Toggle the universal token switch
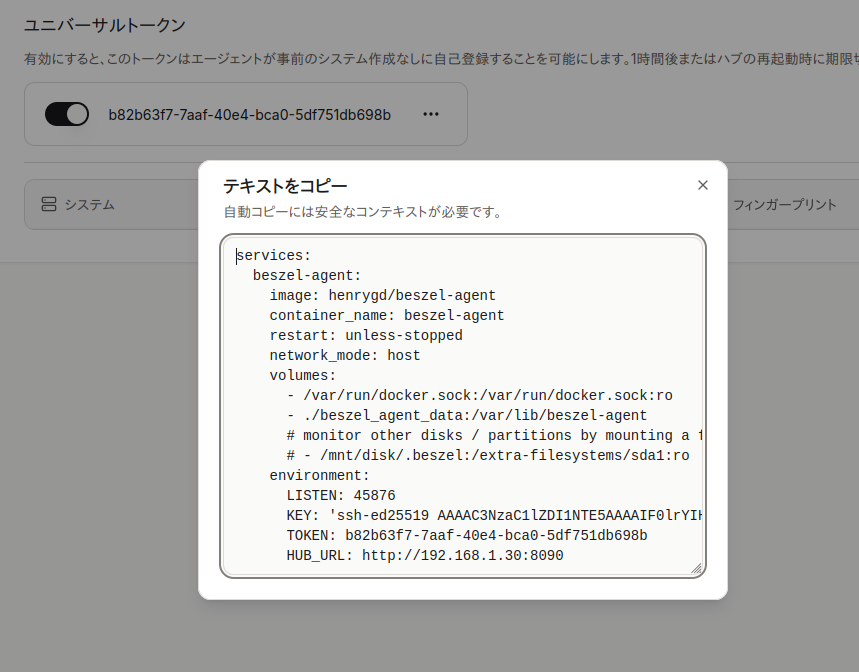 tap(67, 115)
